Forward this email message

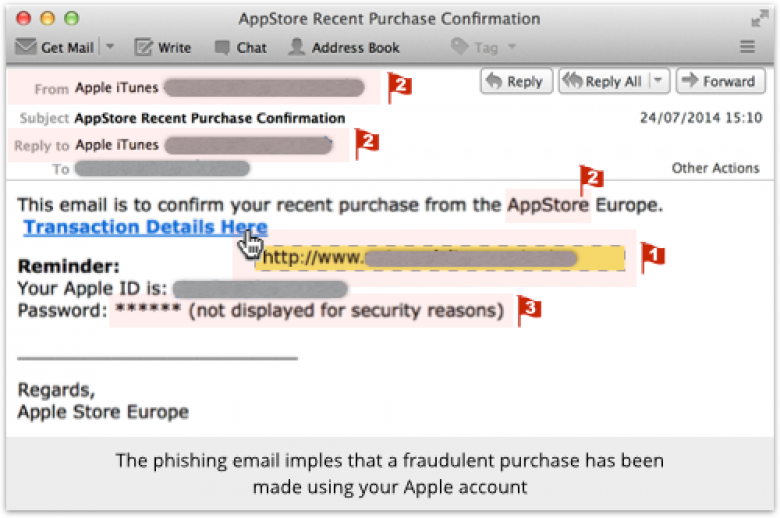pos(720,81)
